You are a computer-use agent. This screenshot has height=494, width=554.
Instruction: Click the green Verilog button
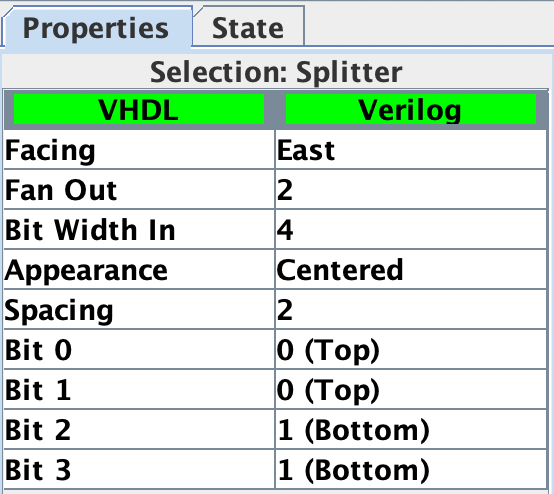[x=411, y=109]
